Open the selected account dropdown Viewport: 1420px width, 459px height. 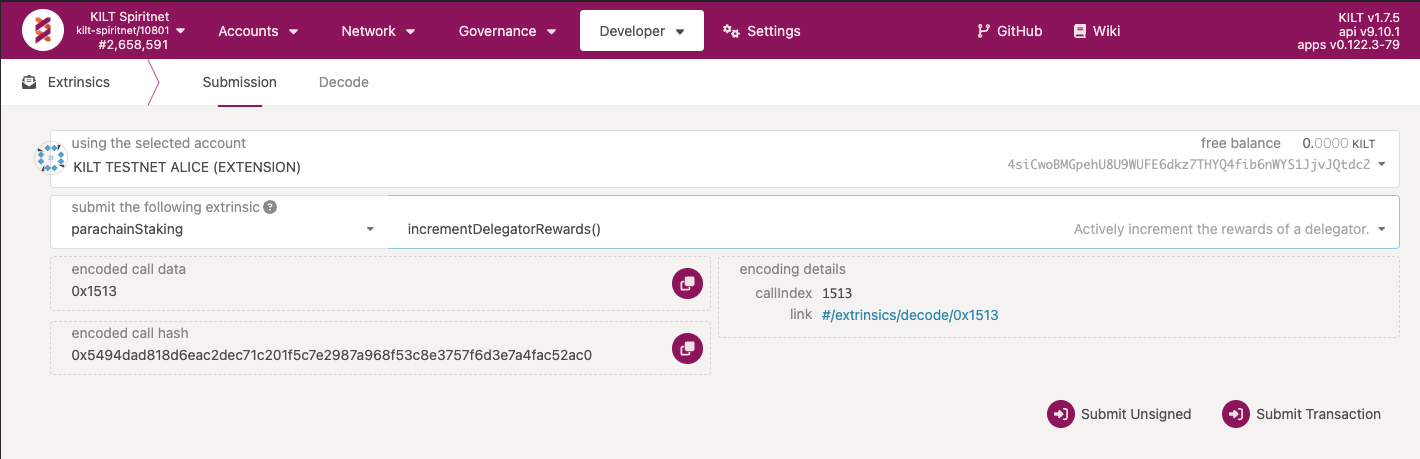click(725, 158)
